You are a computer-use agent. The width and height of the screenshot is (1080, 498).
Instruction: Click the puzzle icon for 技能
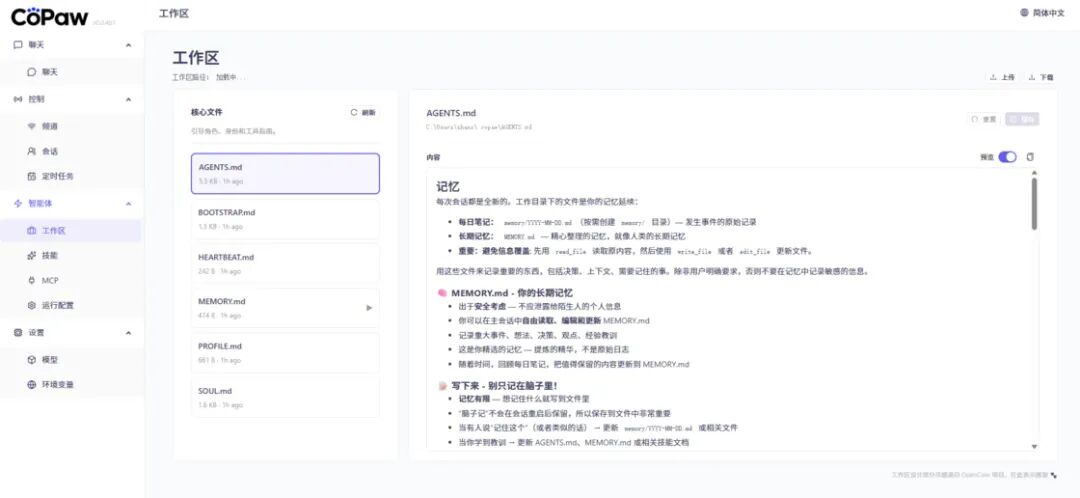(x=31, y=256)
